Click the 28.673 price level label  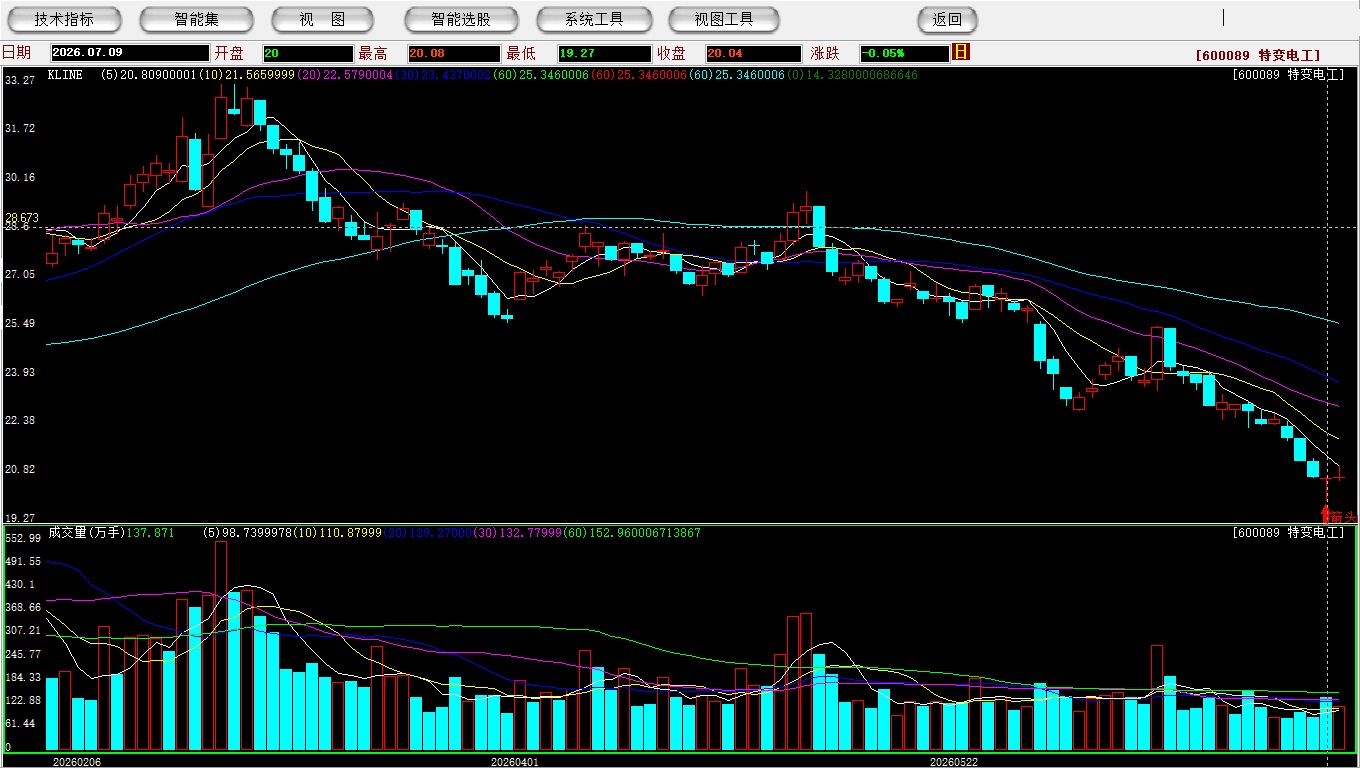22,217
